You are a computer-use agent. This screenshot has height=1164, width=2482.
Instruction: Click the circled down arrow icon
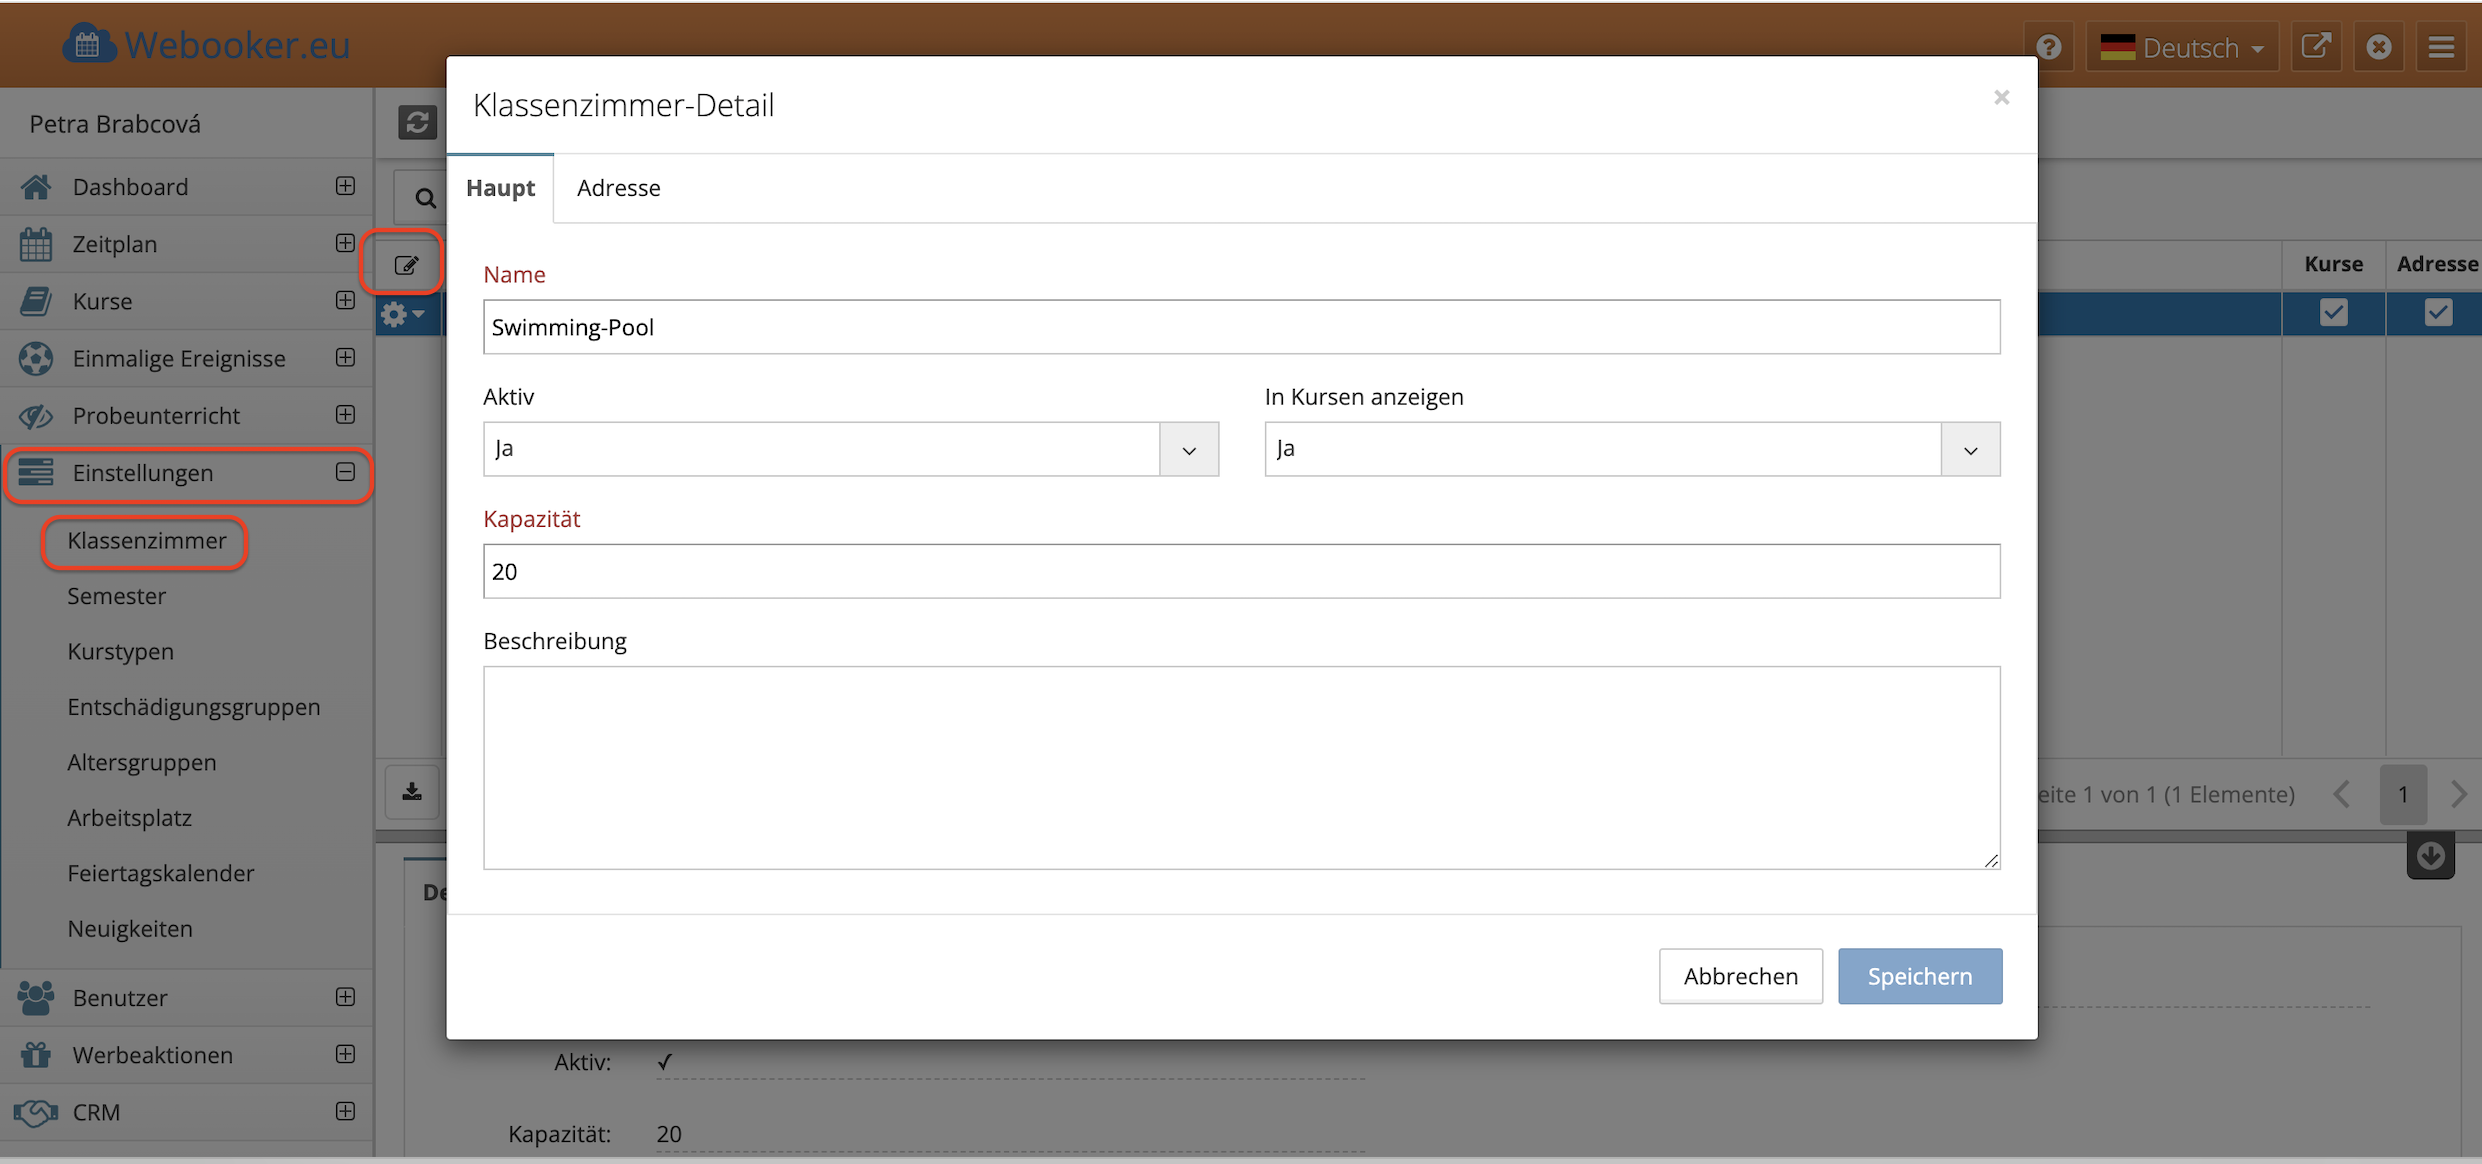(x=2430, y=856)
